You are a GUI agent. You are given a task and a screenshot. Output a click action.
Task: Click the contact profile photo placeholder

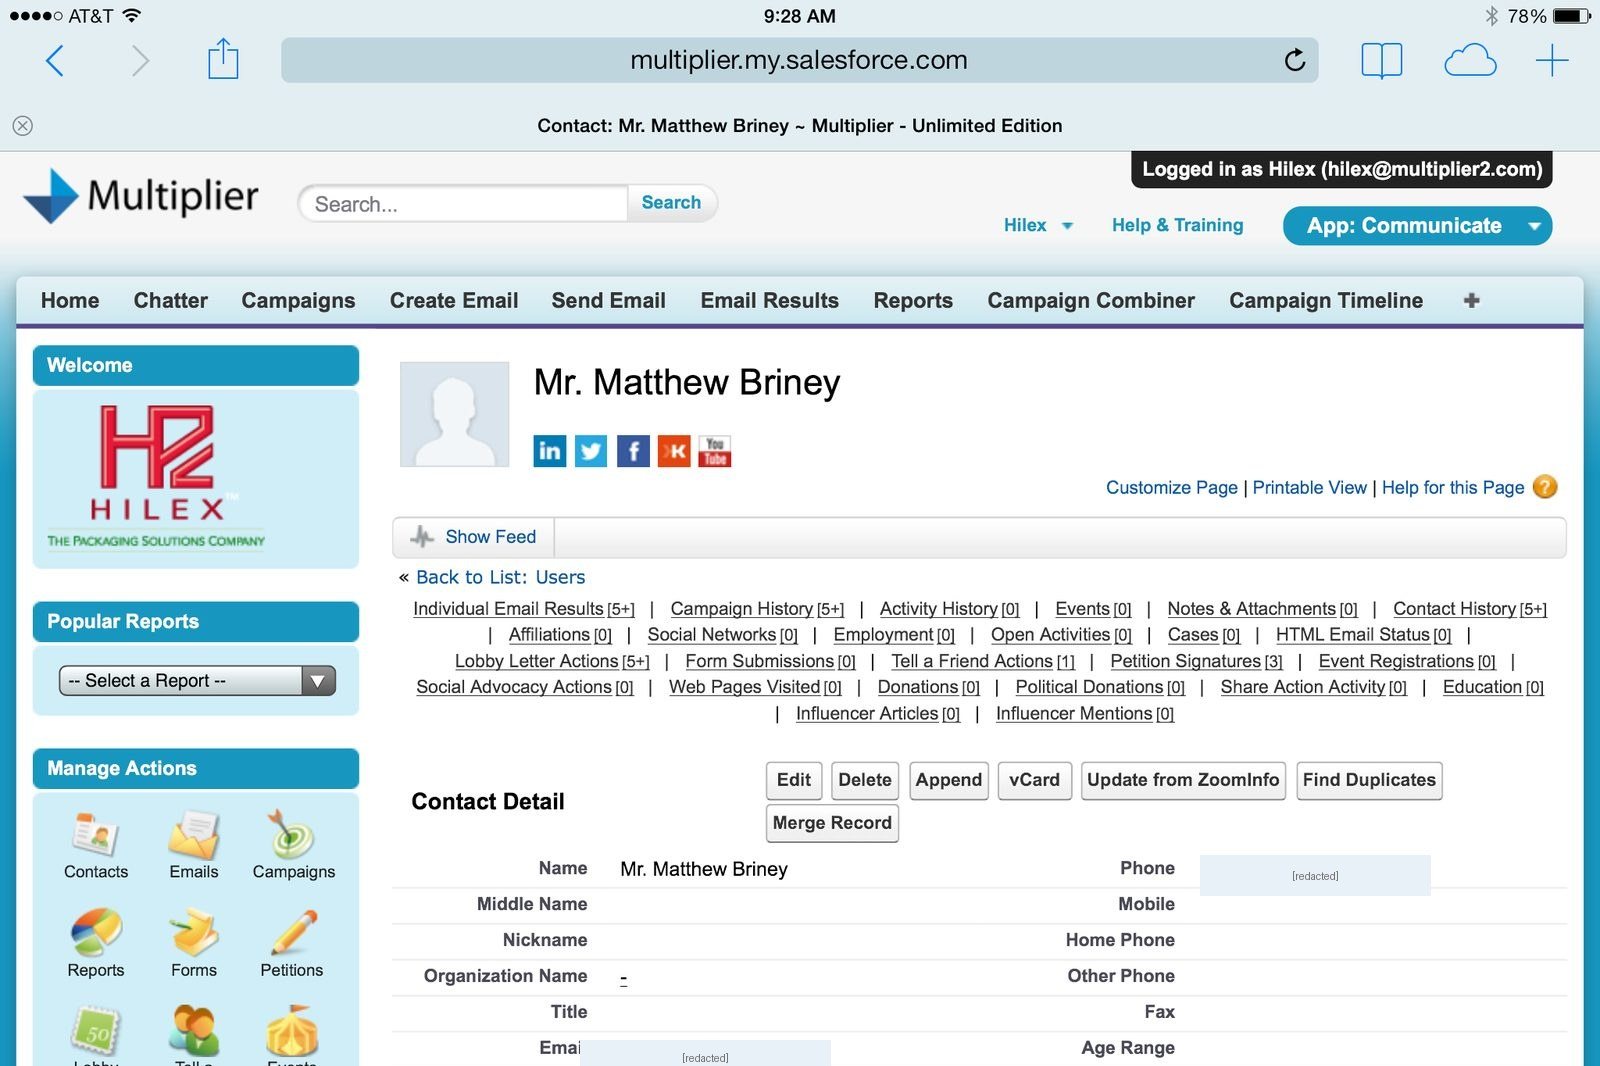point(455,414)
